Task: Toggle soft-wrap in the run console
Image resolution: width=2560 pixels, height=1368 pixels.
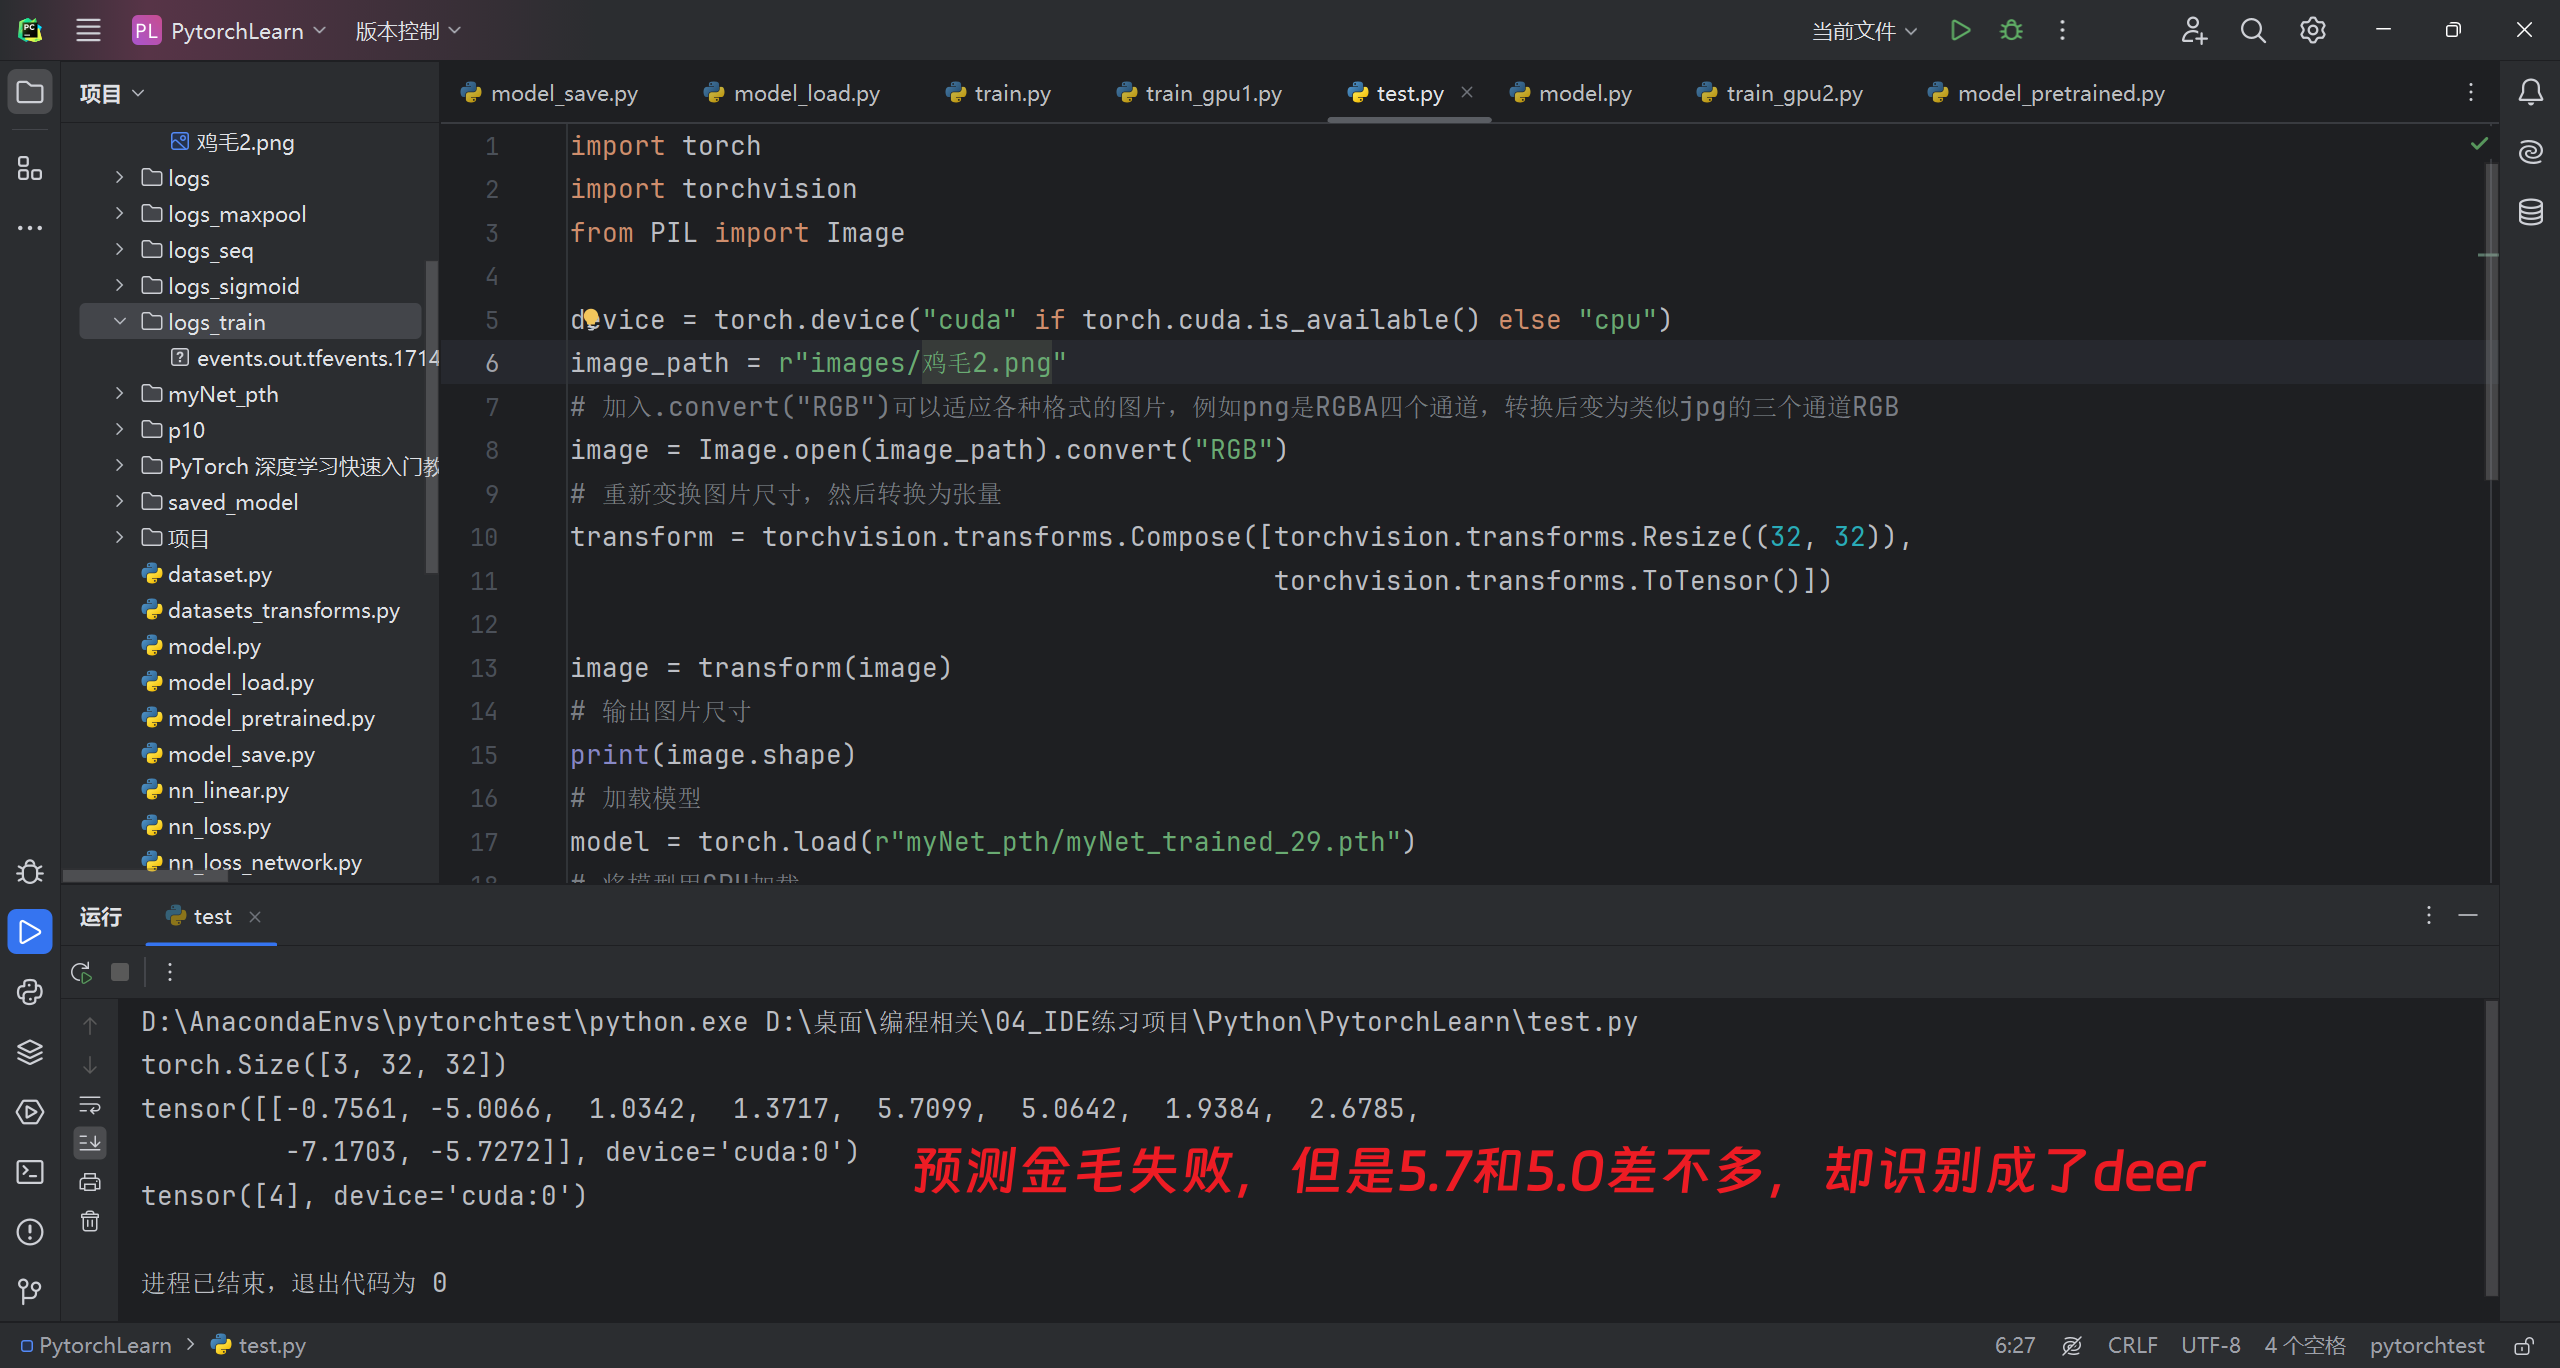Action: [90, 1105]
